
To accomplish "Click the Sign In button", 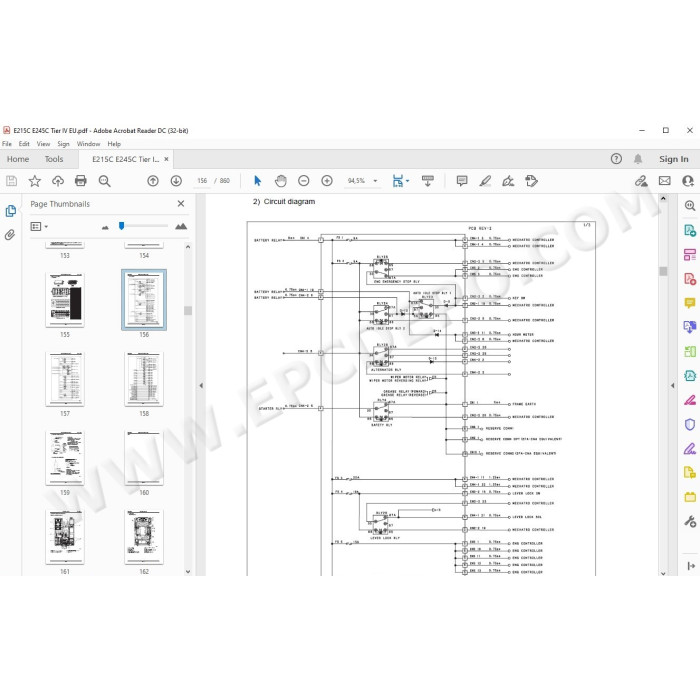I will tap(674, 159).
